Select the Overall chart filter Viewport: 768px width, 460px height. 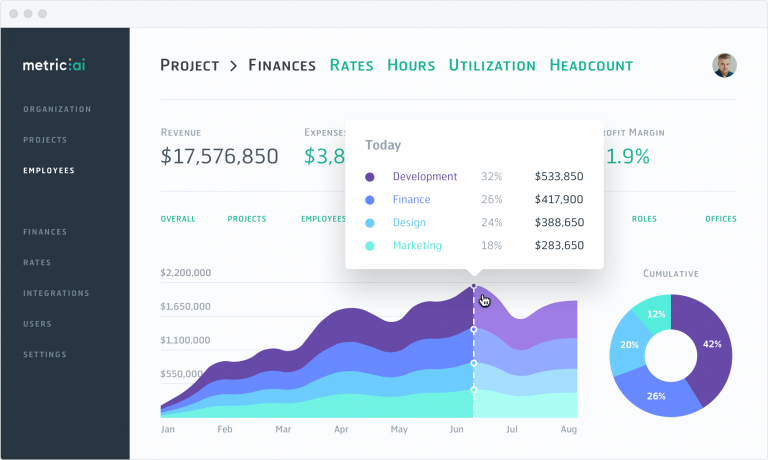click(178, 218)
